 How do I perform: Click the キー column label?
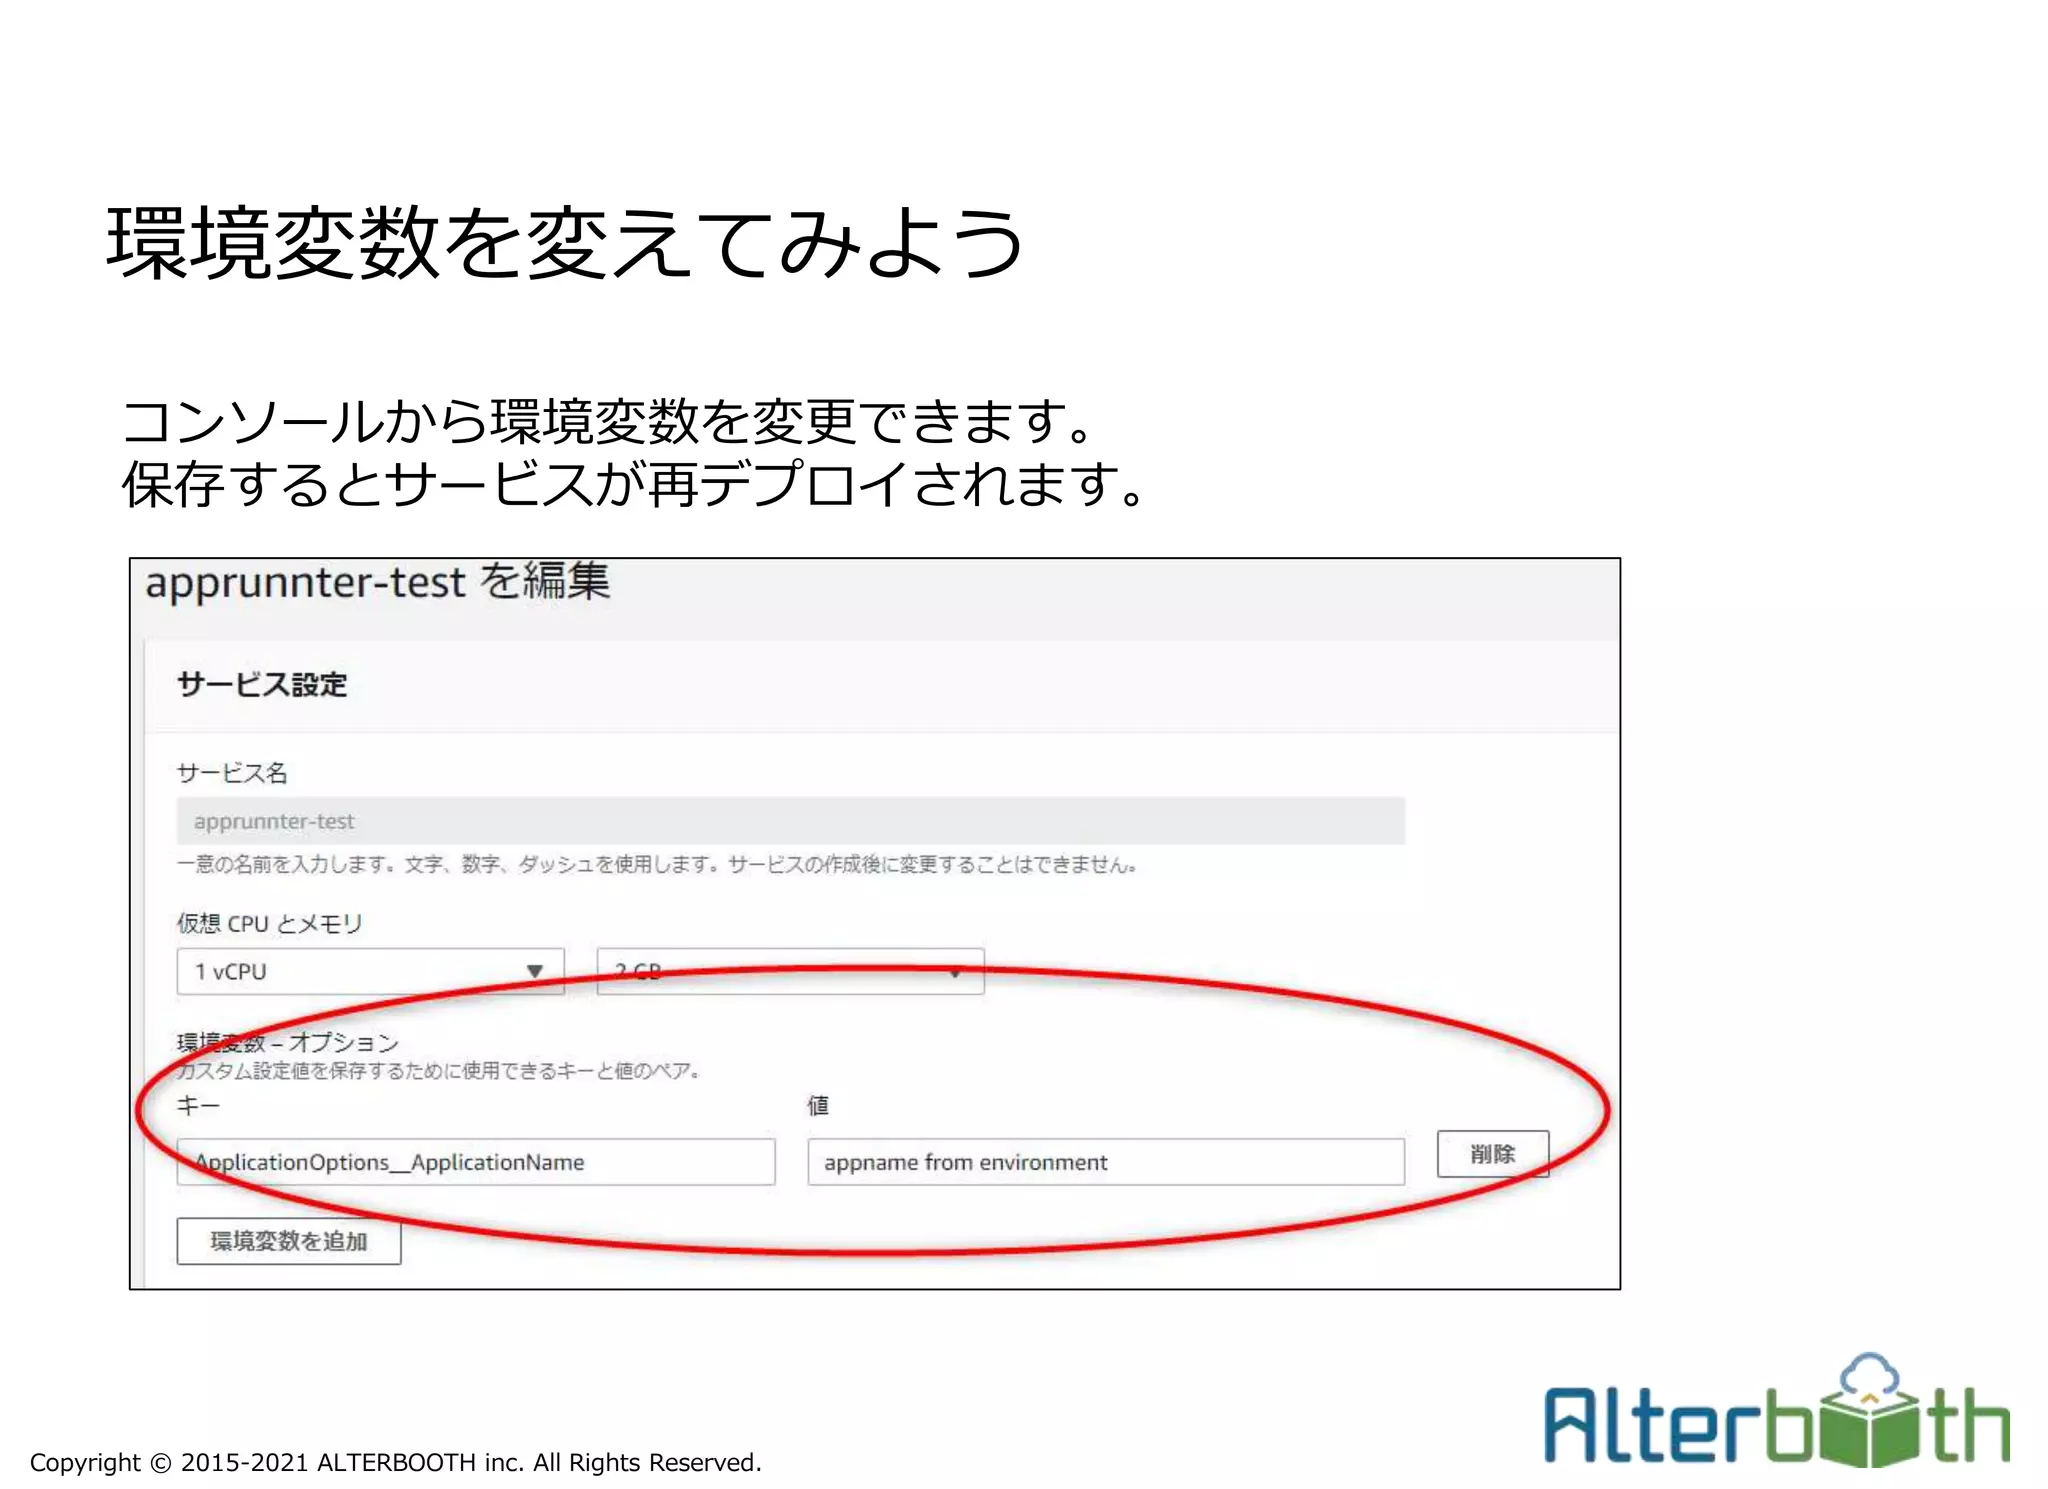pos(197,1105)
